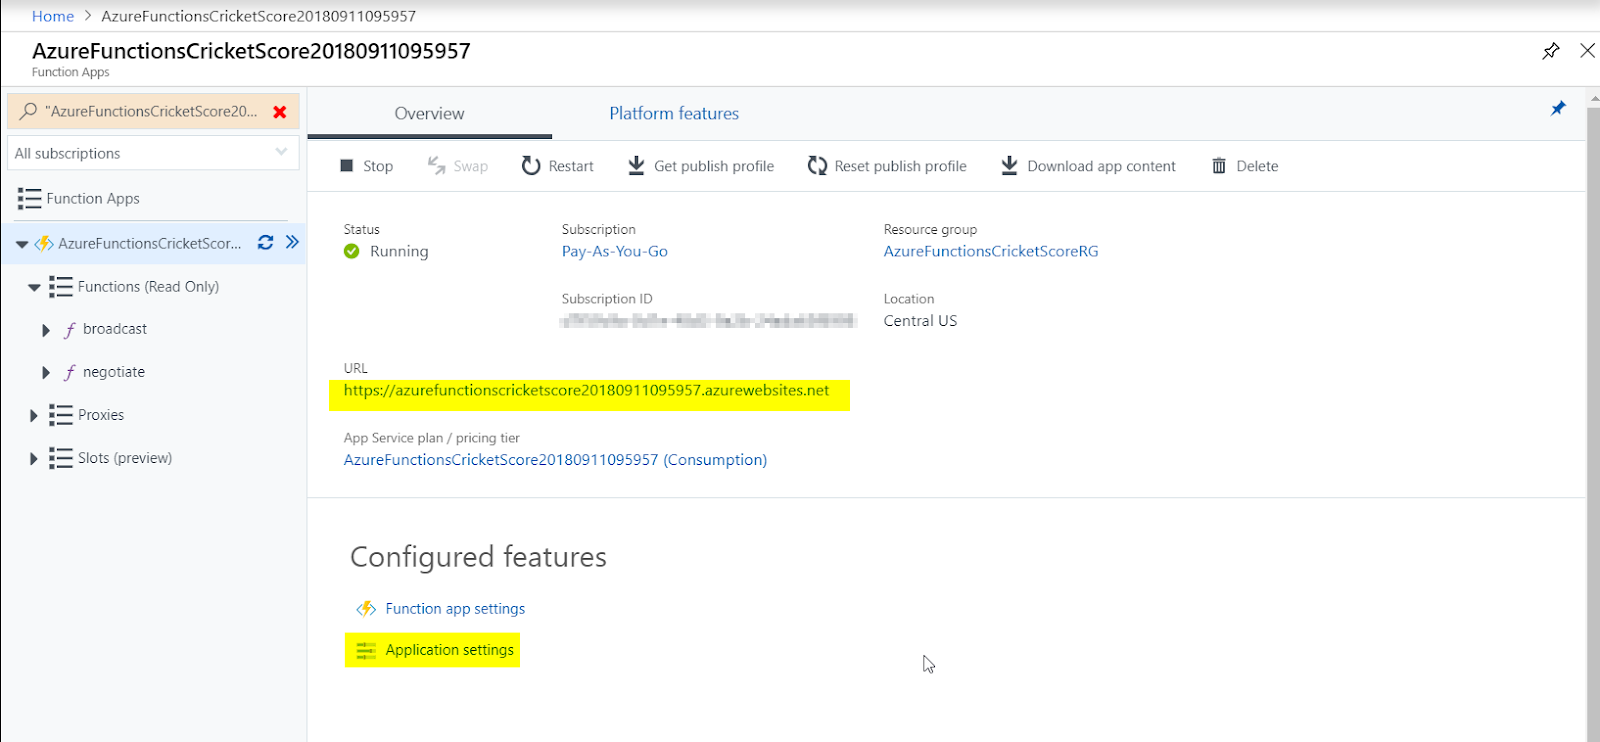The image size is (1600, 742).
Task: Expand the negotiate function
Action: [46, 373]
